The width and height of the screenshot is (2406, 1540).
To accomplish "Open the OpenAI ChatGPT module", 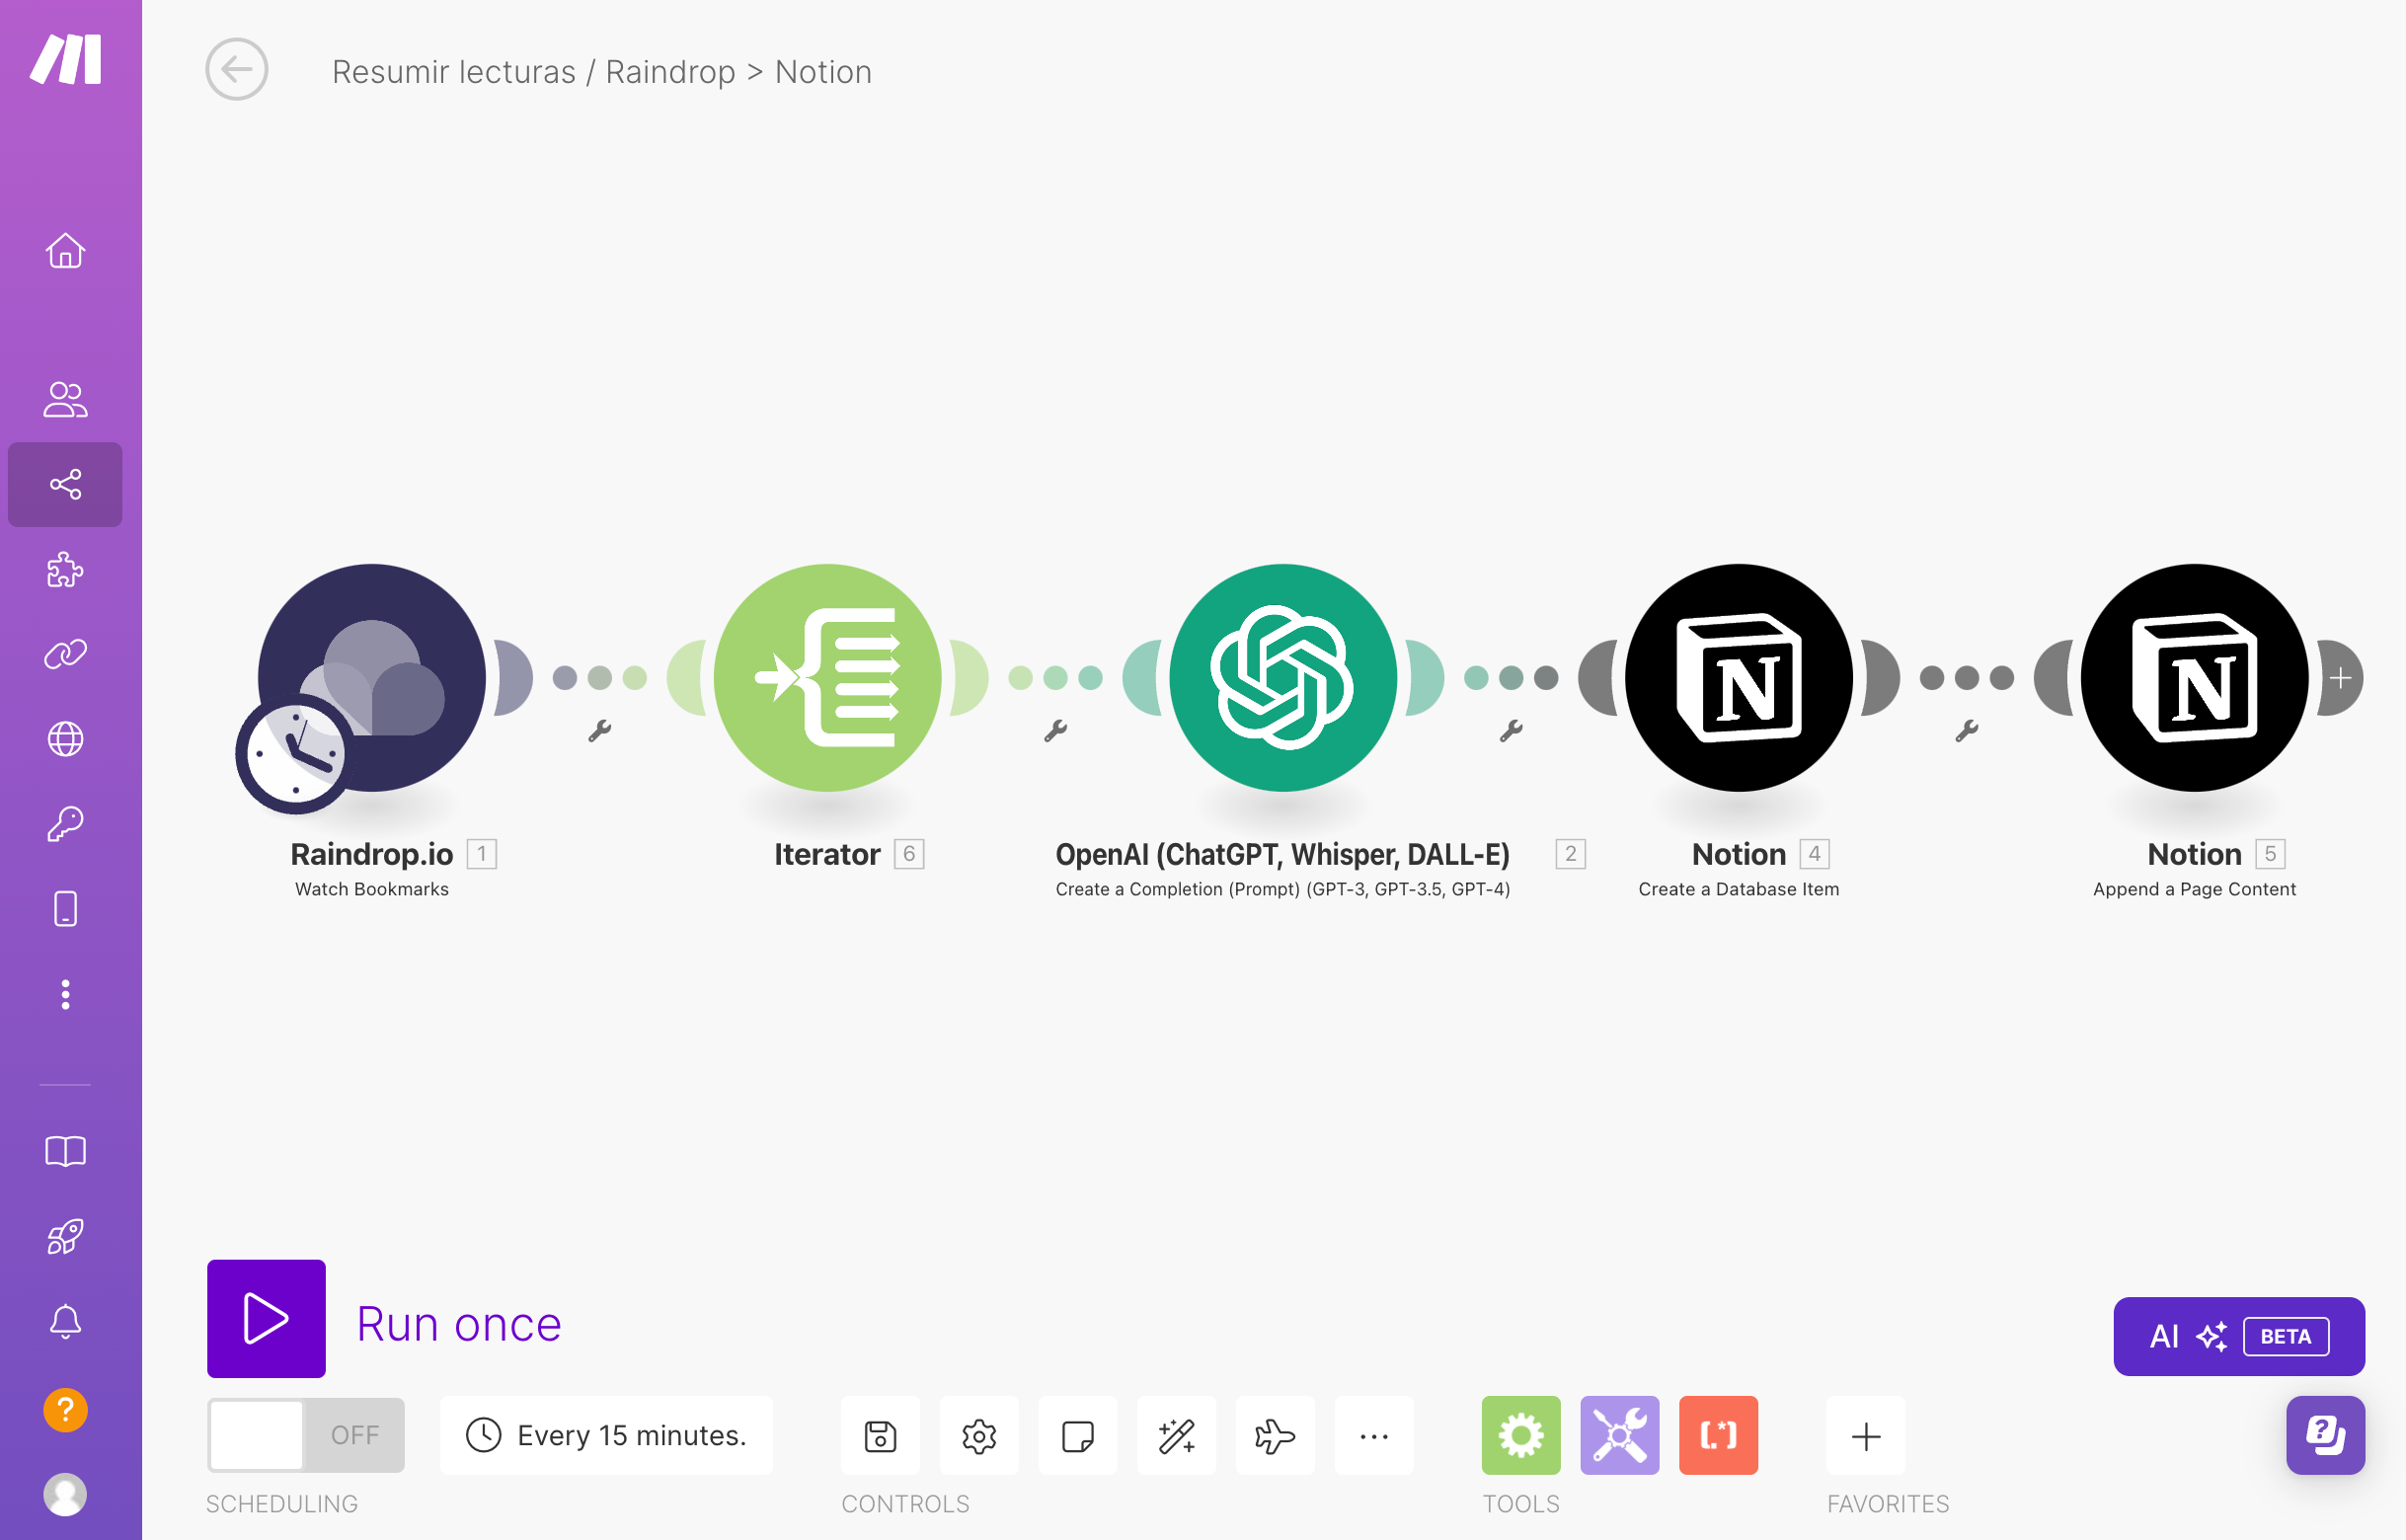I will click(x=1282, y=678).
